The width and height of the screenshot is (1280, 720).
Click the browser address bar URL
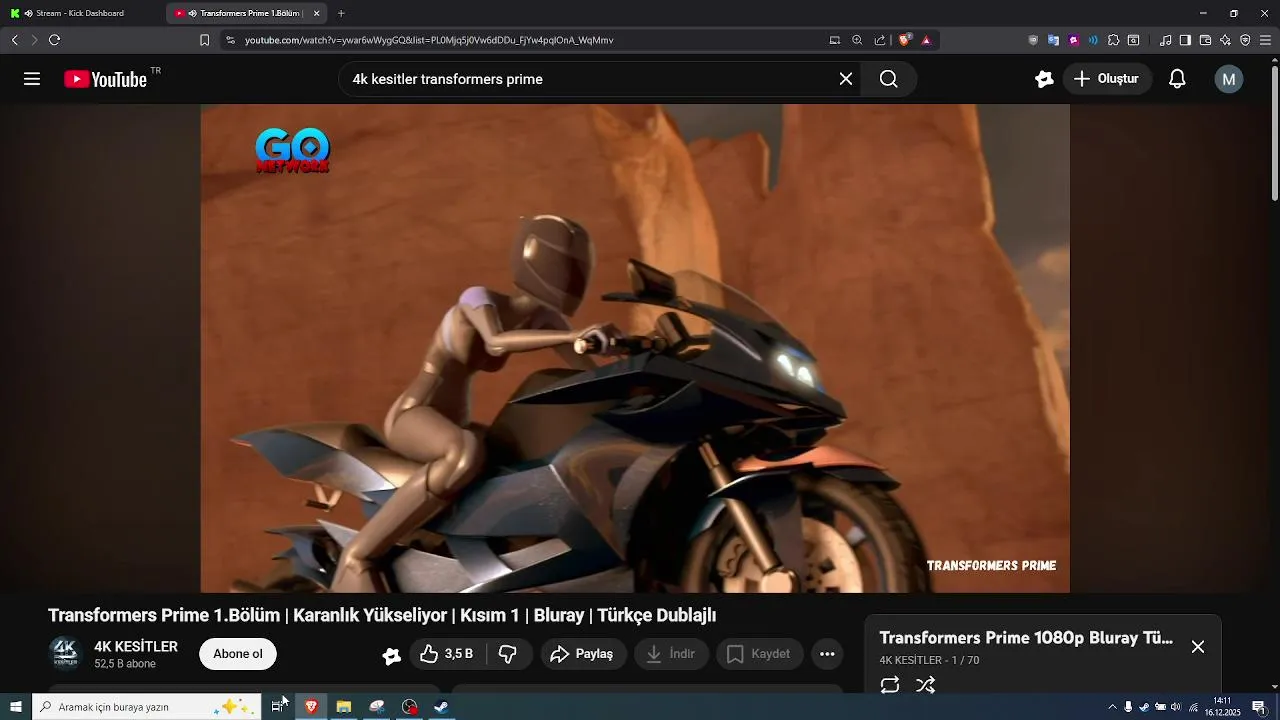coord(429,40)
